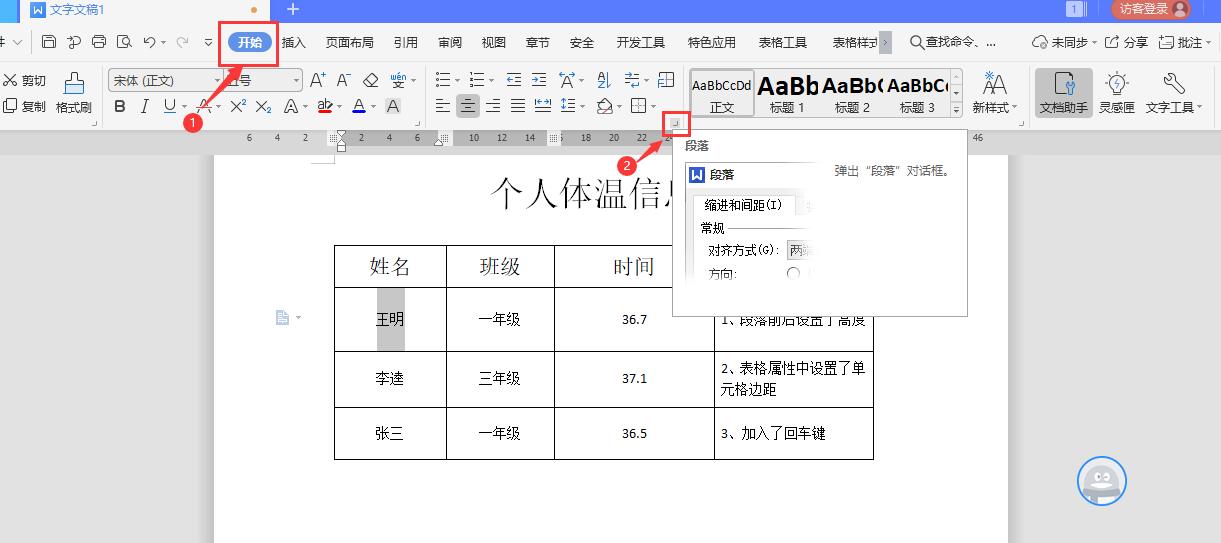Click the Undo arrow
The height and width of the screenshot is (543, 1221).
point(149,42)
